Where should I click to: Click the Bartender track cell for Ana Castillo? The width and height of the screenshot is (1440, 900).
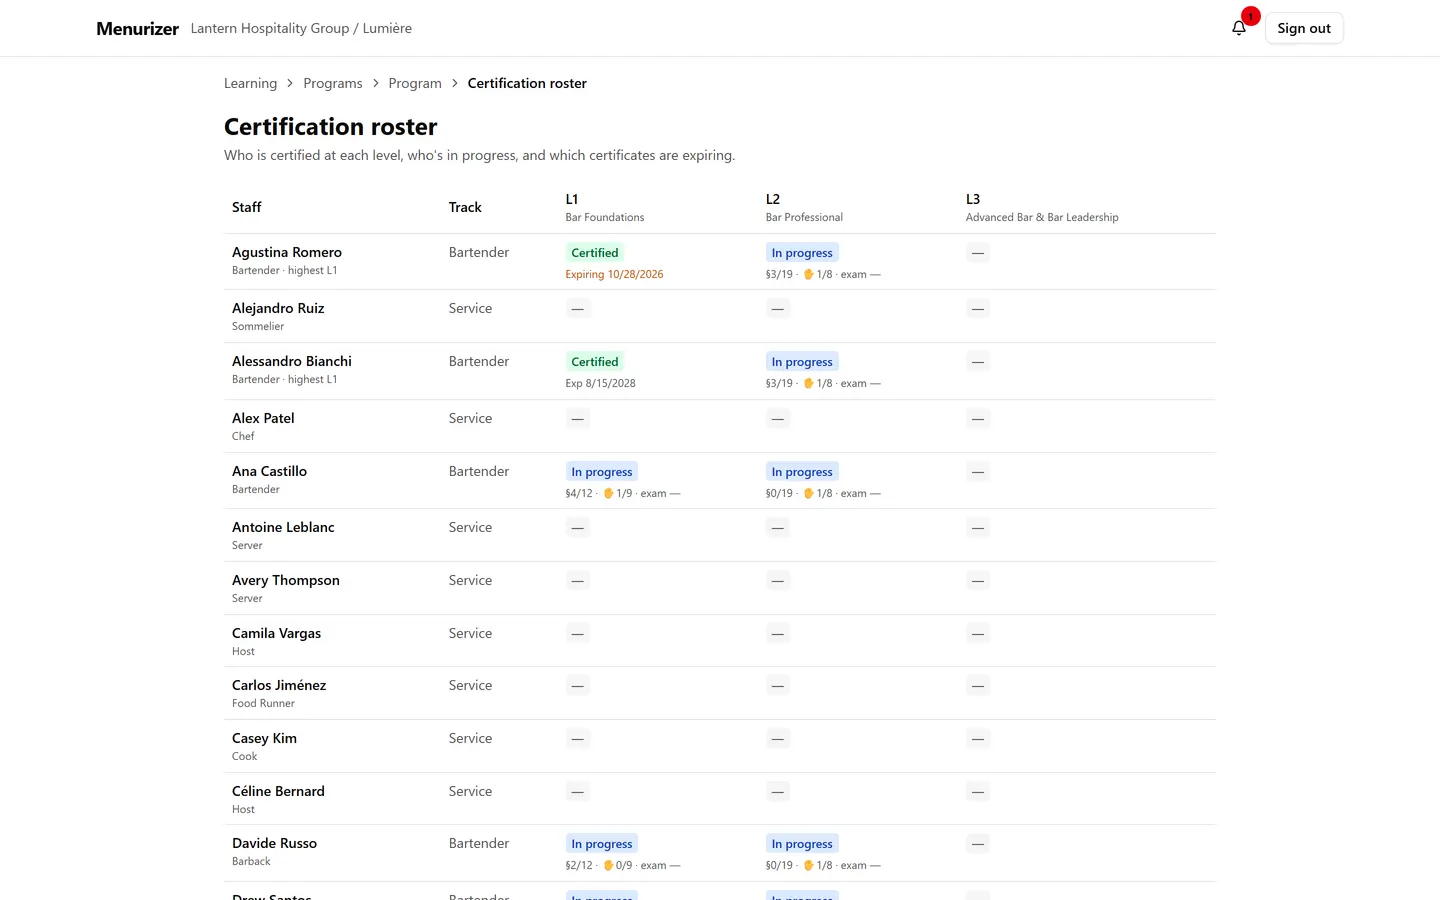tap(479, 471)
